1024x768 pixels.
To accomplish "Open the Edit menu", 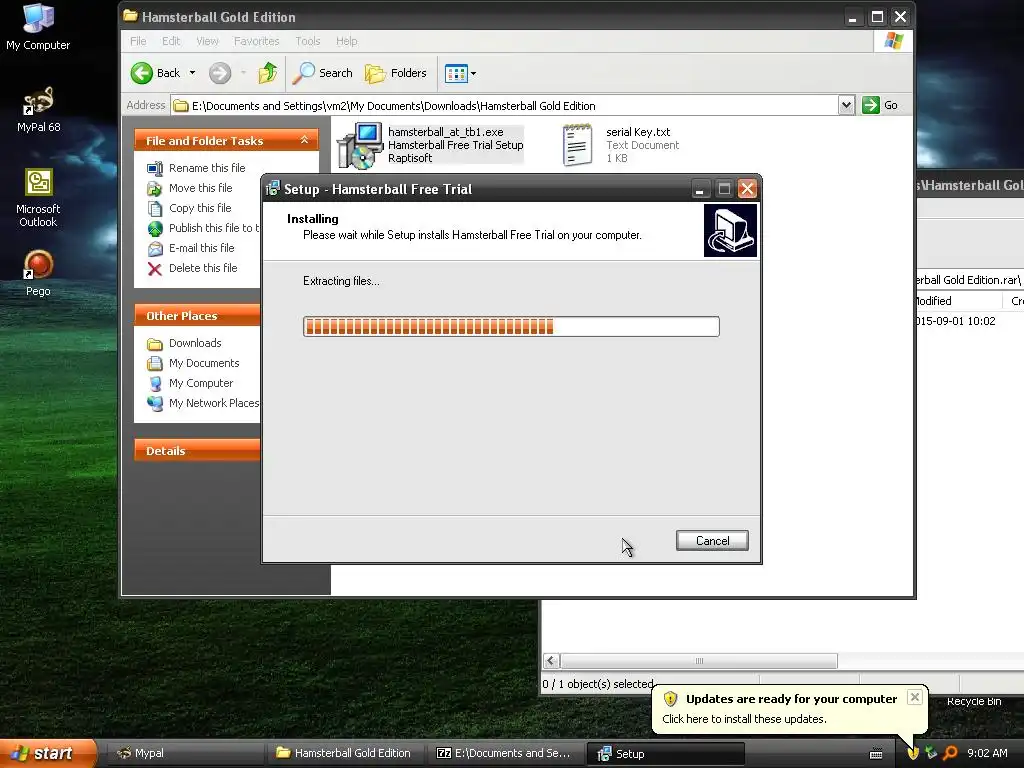I will click(x=171, y=41).
